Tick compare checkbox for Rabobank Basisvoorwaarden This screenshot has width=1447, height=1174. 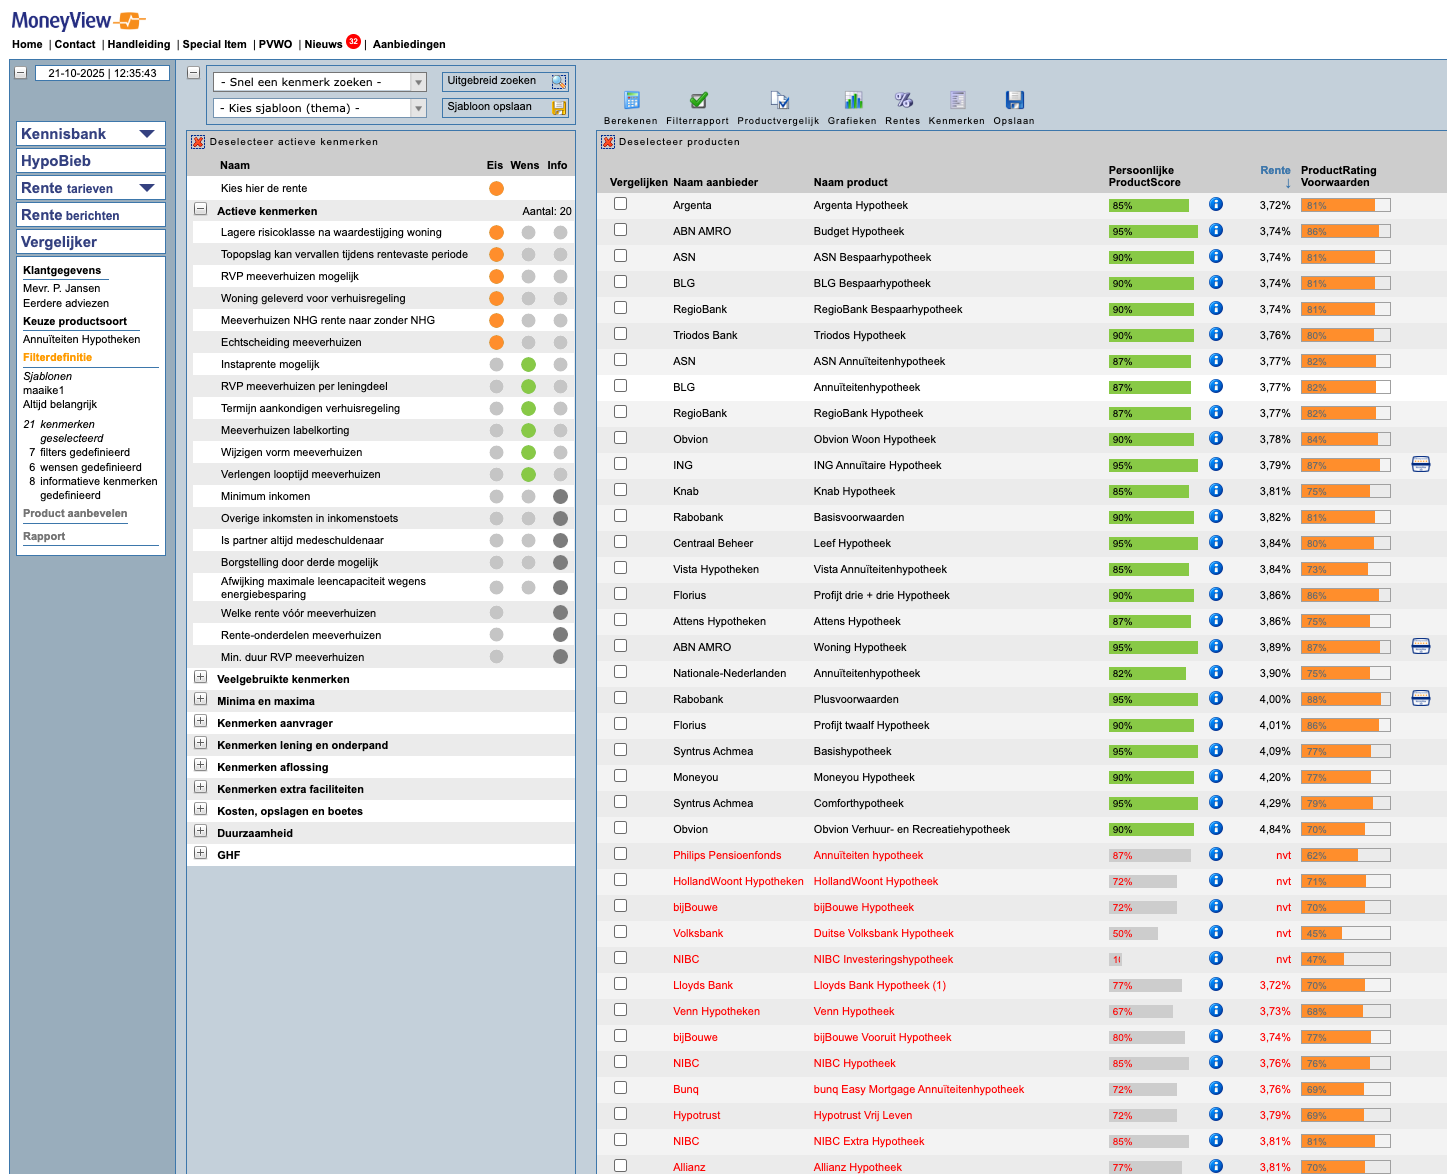(x=621, y=516)
